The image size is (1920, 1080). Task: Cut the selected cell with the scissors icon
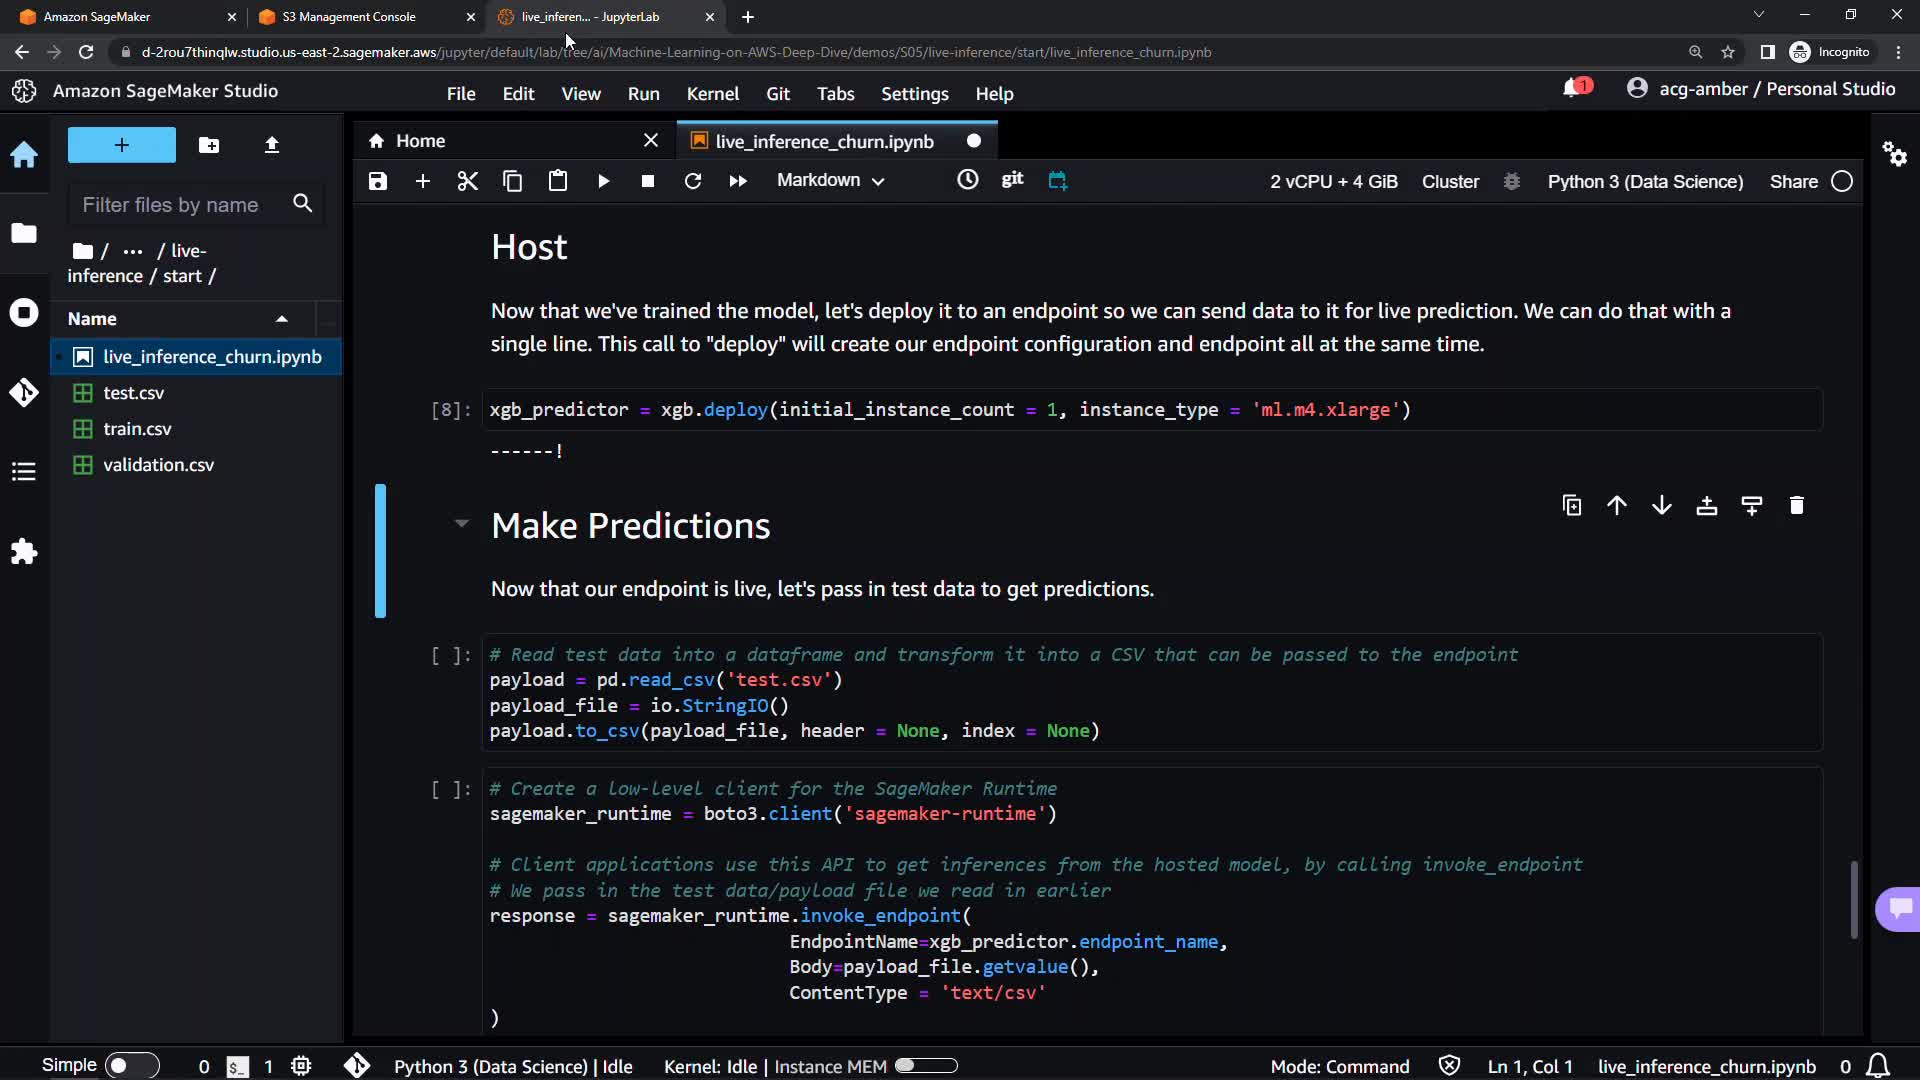click(x=467, y=181)
